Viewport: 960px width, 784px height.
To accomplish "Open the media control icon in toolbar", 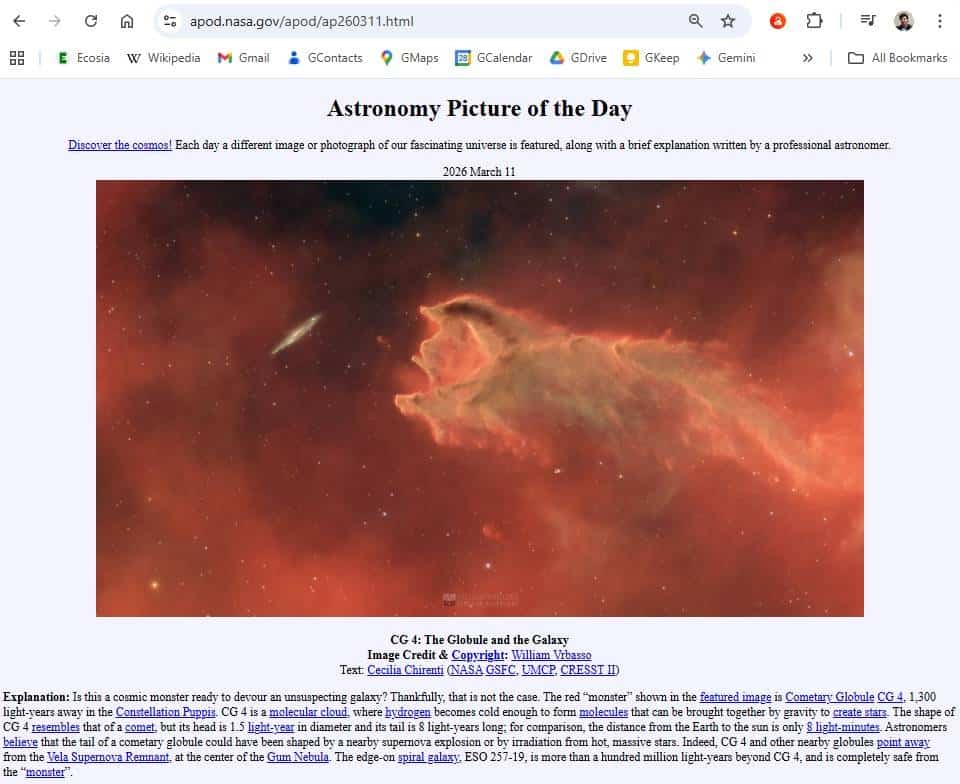I will tap(868, 21).
